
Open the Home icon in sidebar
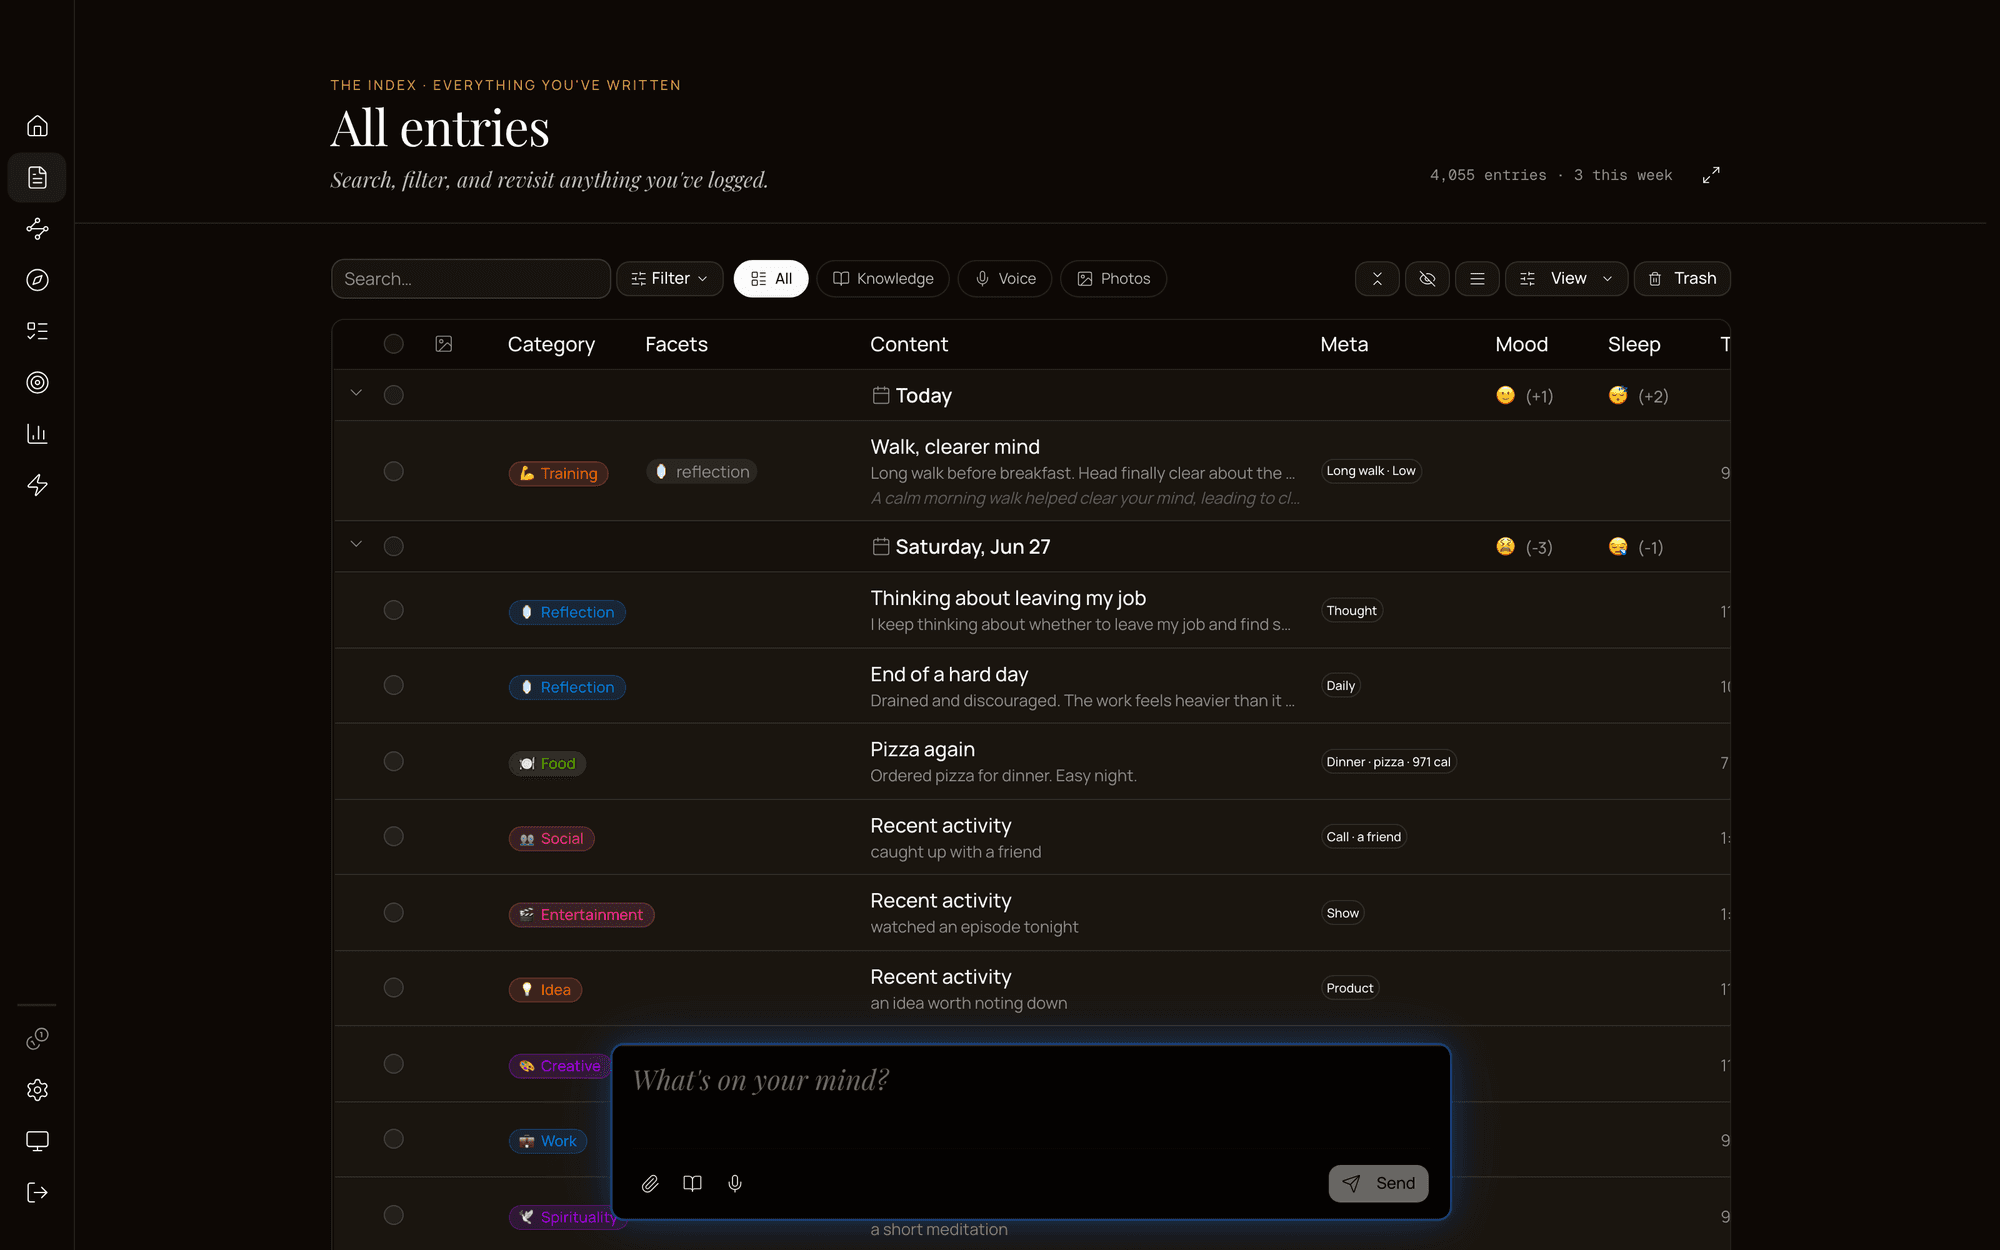(37, 126)
